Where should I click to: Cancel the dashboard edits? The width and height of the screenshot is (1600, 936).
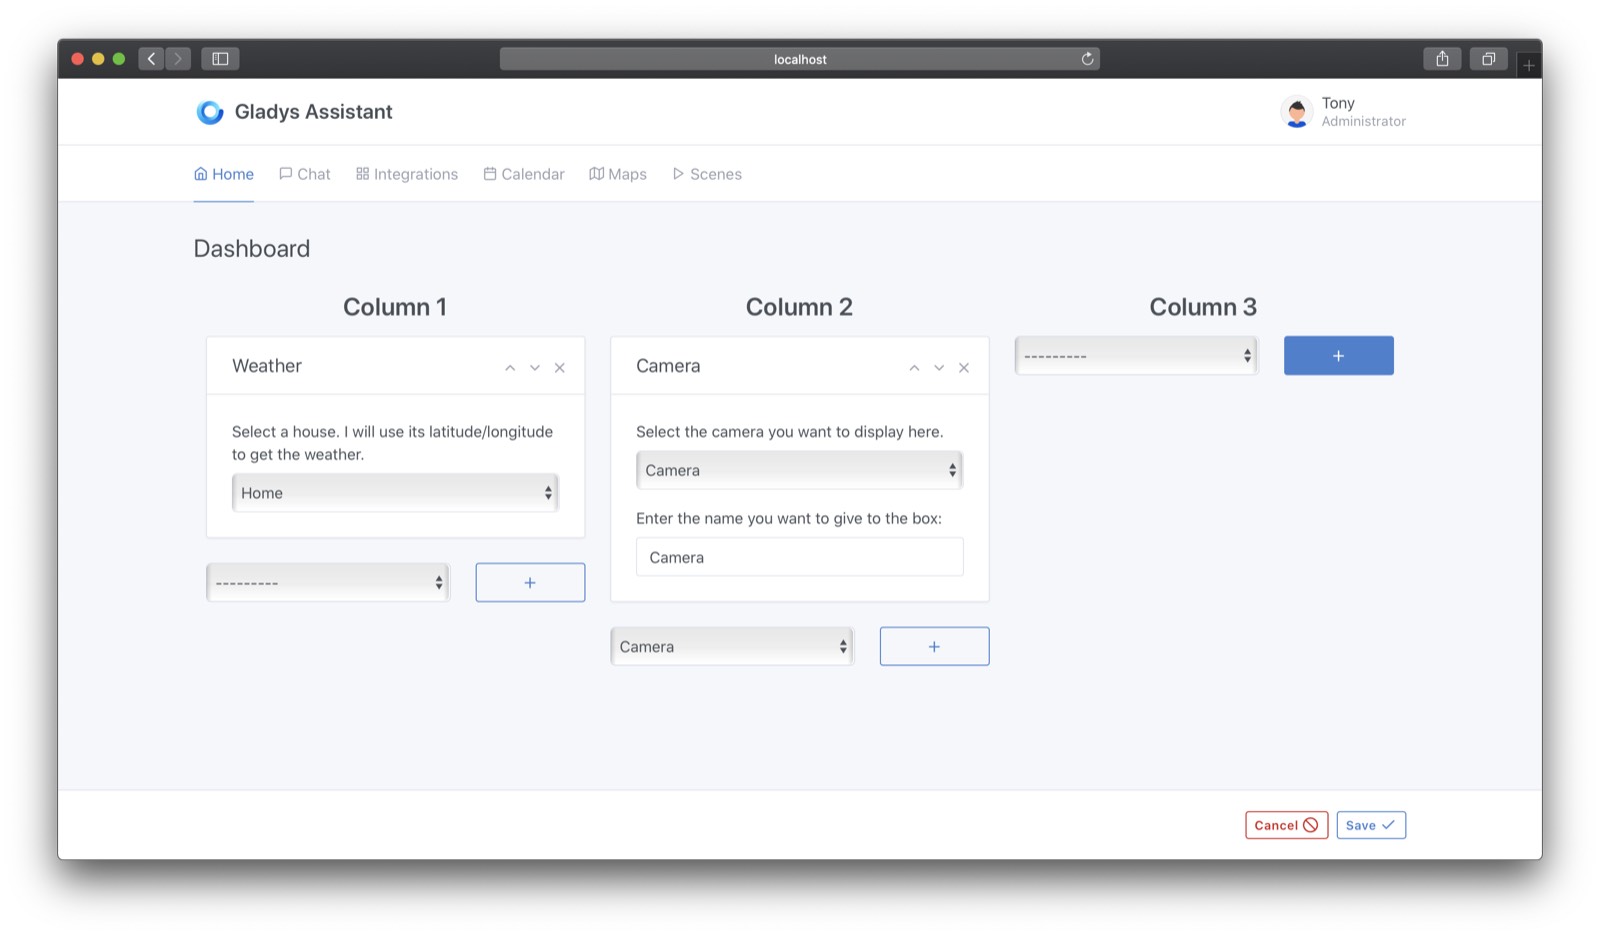(x=1286, y=825)
